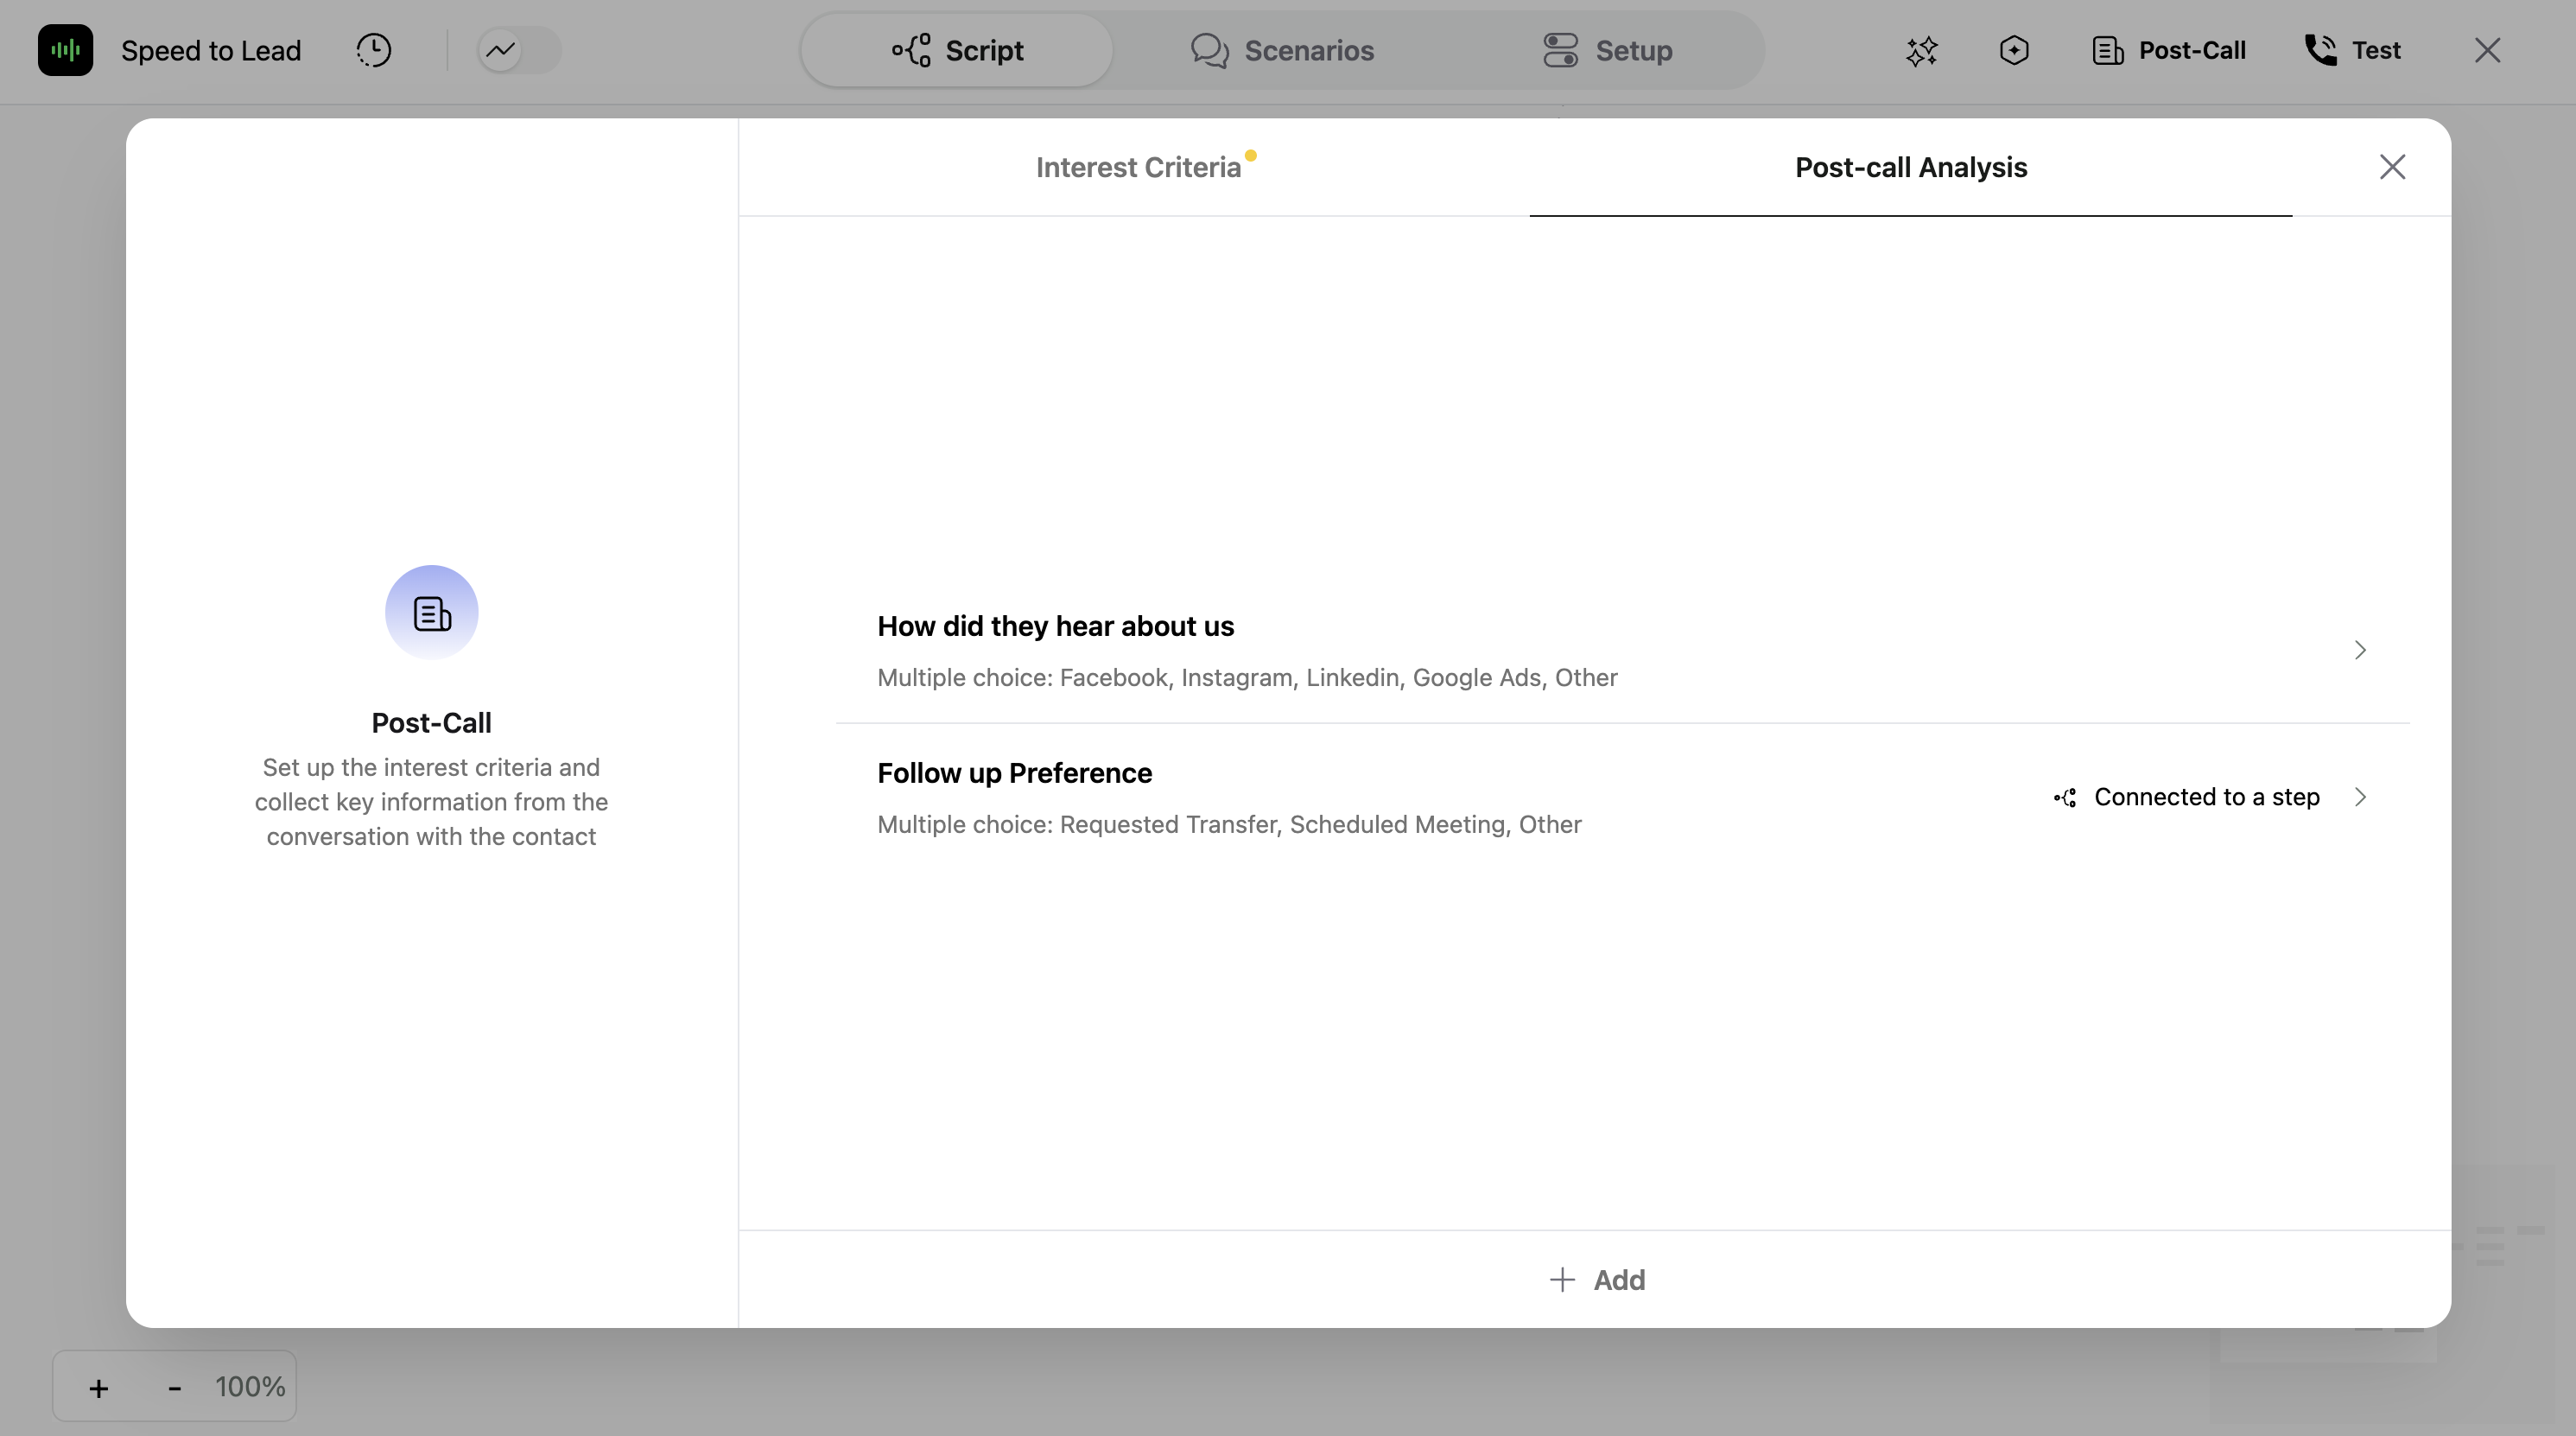The height and width of the screenshot is (1436, 2576).
Task: Click the AI sparkles icon in toolbar
Action: coord(1921,51)
